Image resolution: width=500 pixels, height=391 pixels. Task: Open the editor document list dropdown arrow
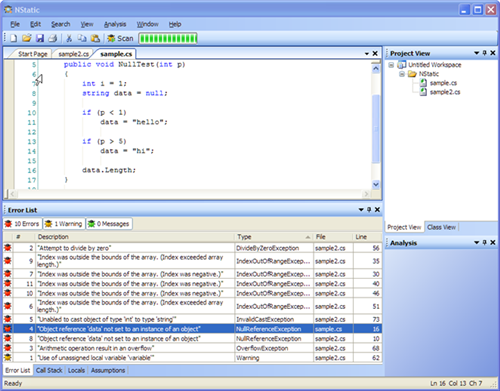point(367,54)
